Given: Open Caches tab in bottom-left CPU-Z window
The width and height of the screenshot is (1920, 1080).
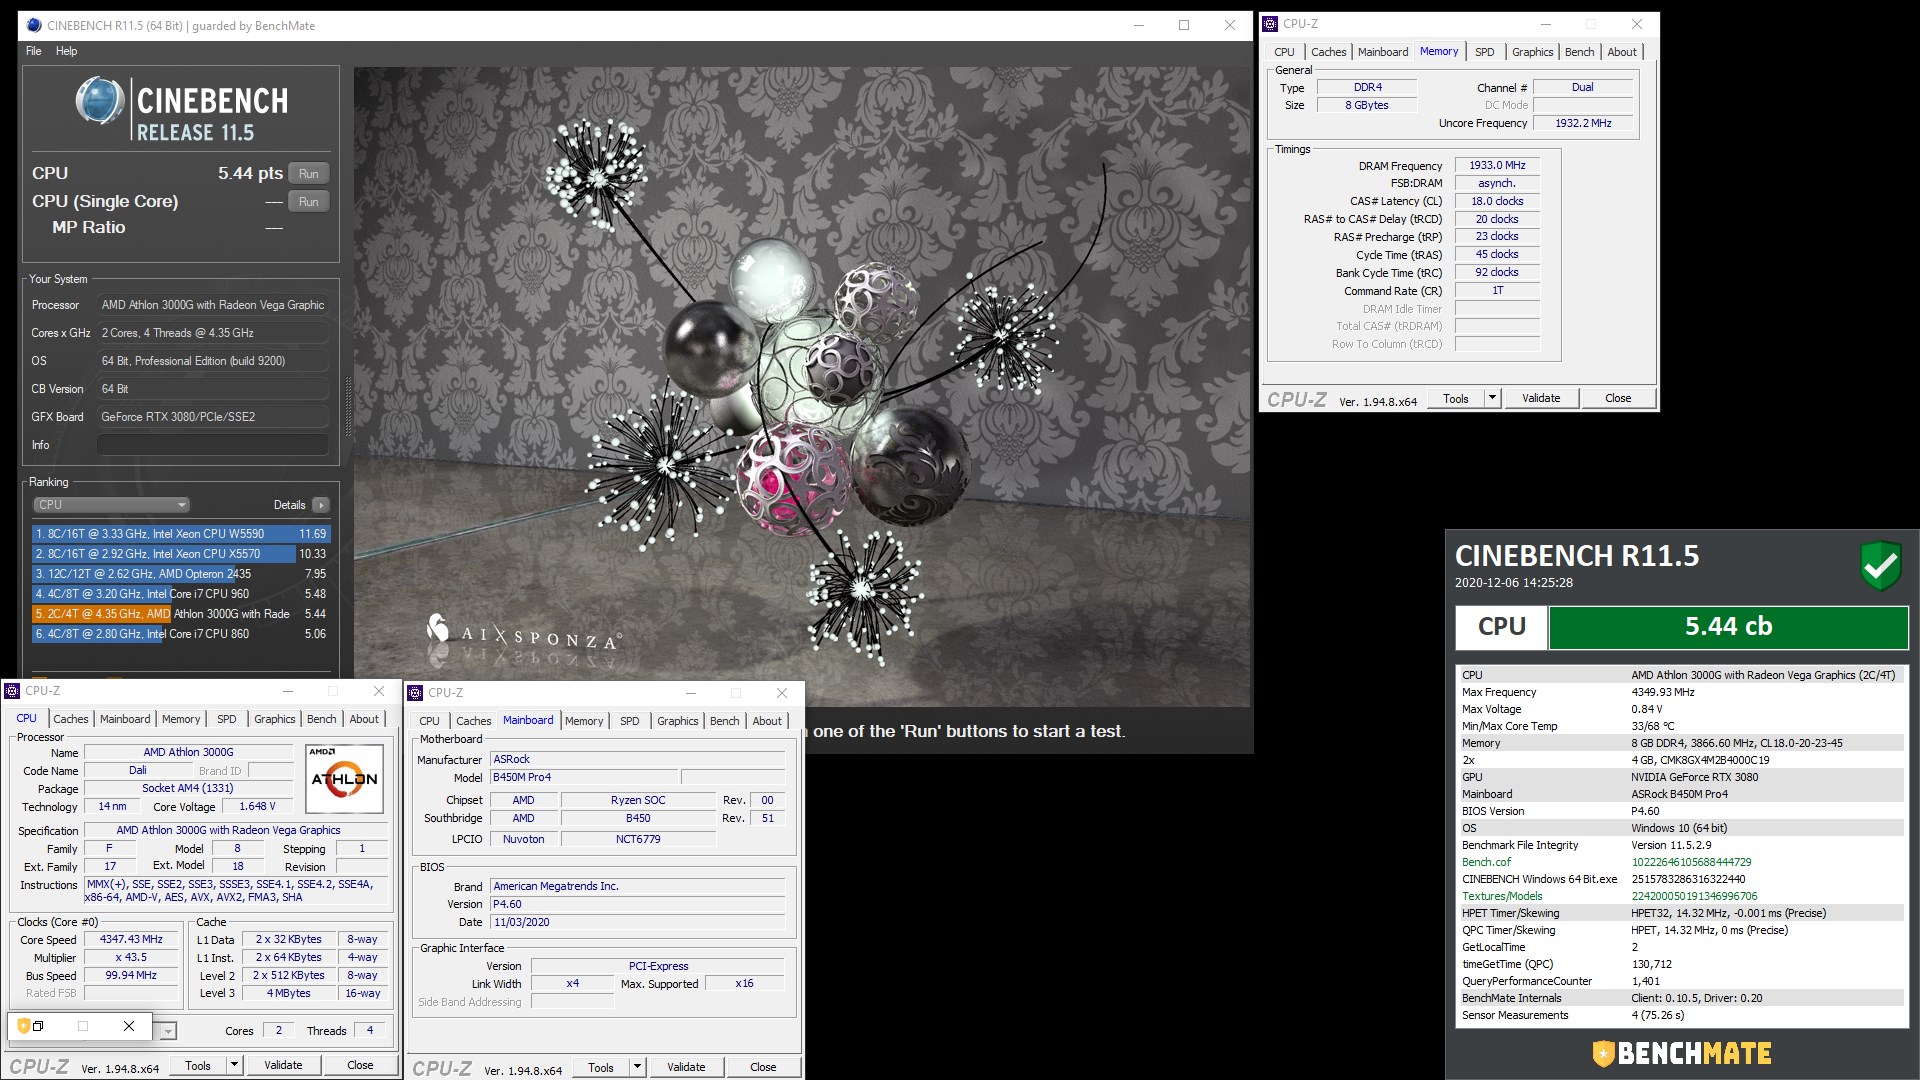Looking at the screenshot, I should 70,719.
